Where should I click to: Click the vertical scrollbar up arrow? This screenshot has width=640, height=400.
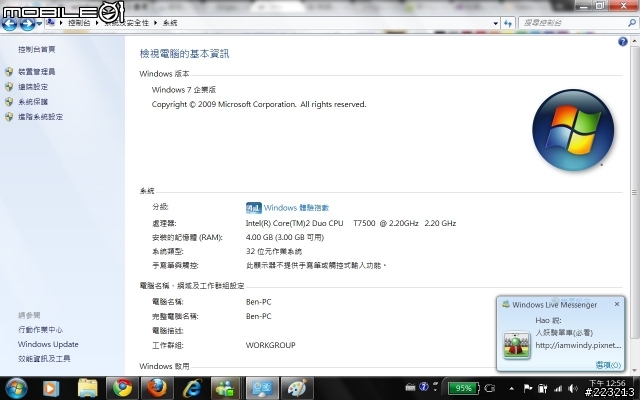click(634, 42)
